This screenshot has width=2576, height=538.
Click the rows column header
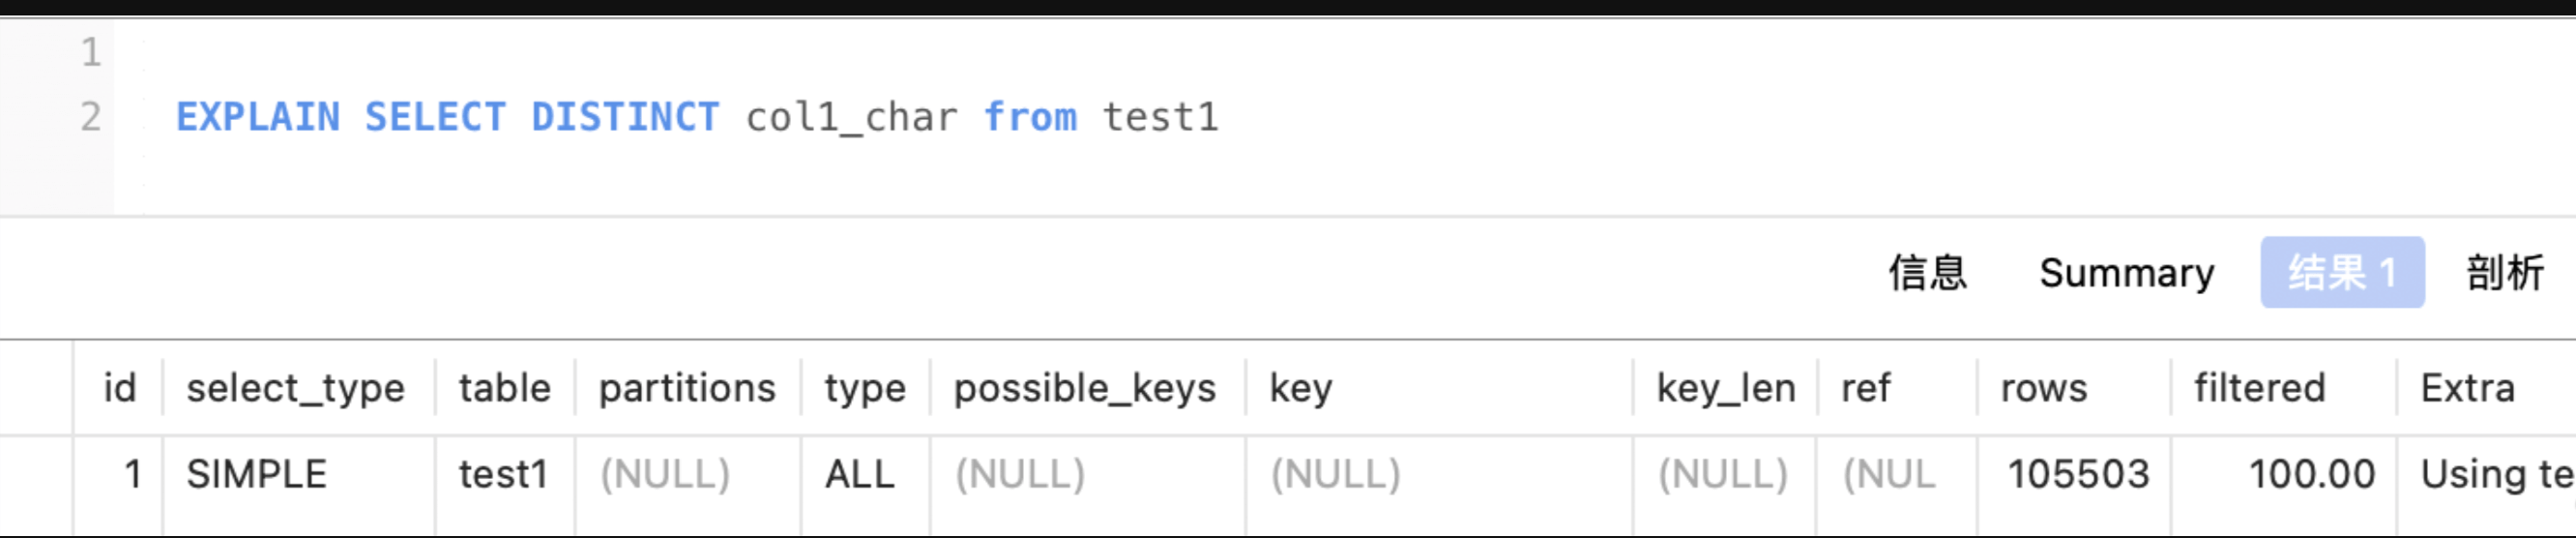point(2044,388)
